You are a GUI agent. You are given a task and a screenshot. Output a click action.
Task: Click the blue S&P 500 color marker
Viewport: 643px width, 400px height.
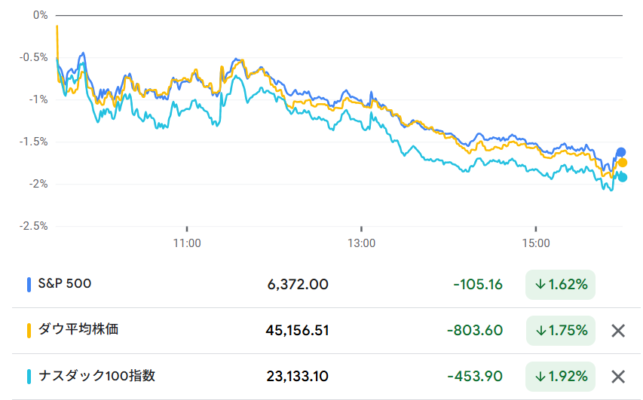(28, 285)
